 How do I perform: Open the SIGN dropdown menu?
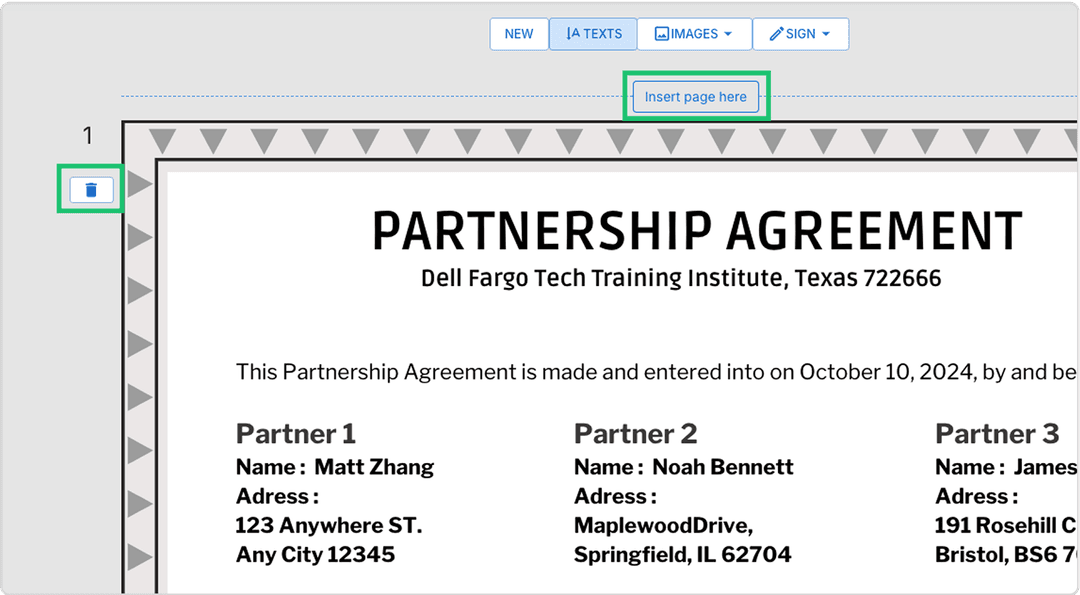pyautogui.click(x=800, y=34)
